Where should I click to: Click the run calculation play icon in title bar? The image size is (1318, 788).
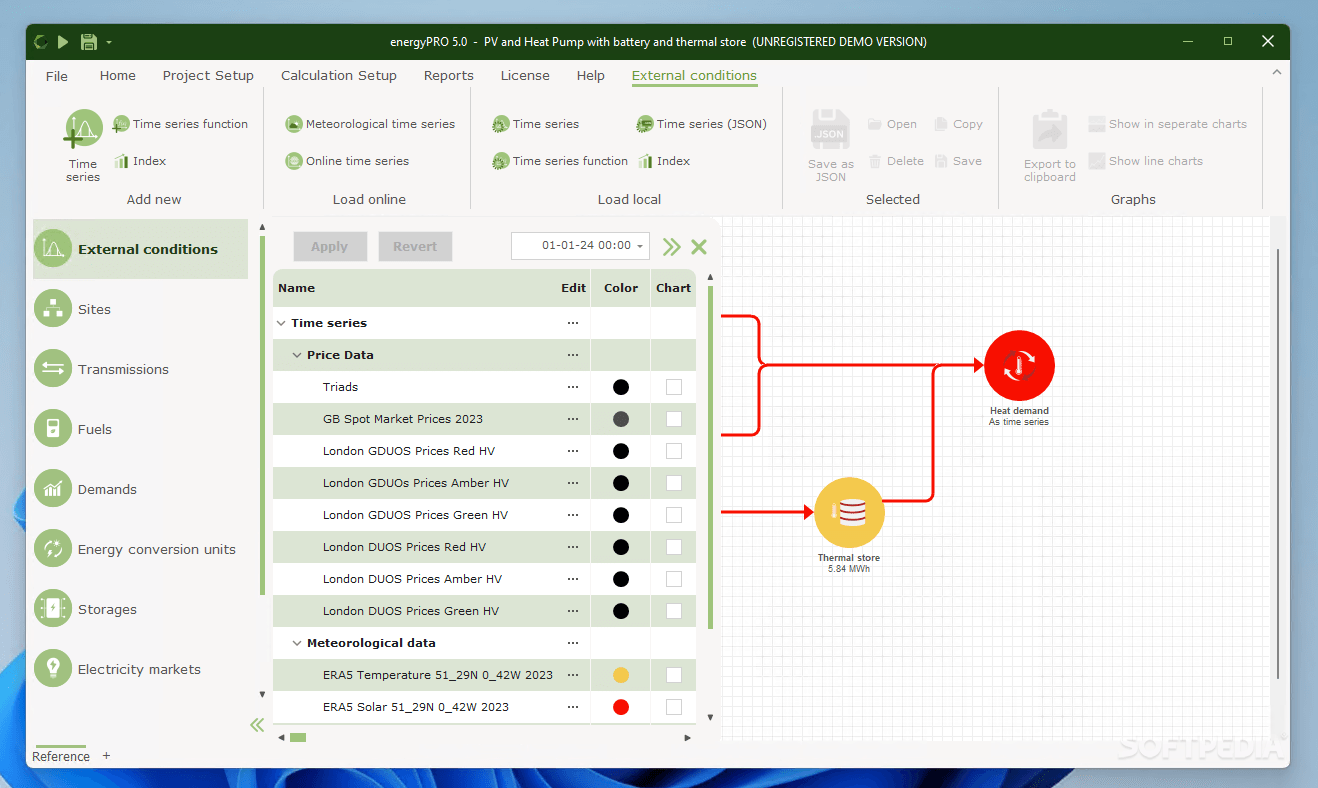pos(63,42)
